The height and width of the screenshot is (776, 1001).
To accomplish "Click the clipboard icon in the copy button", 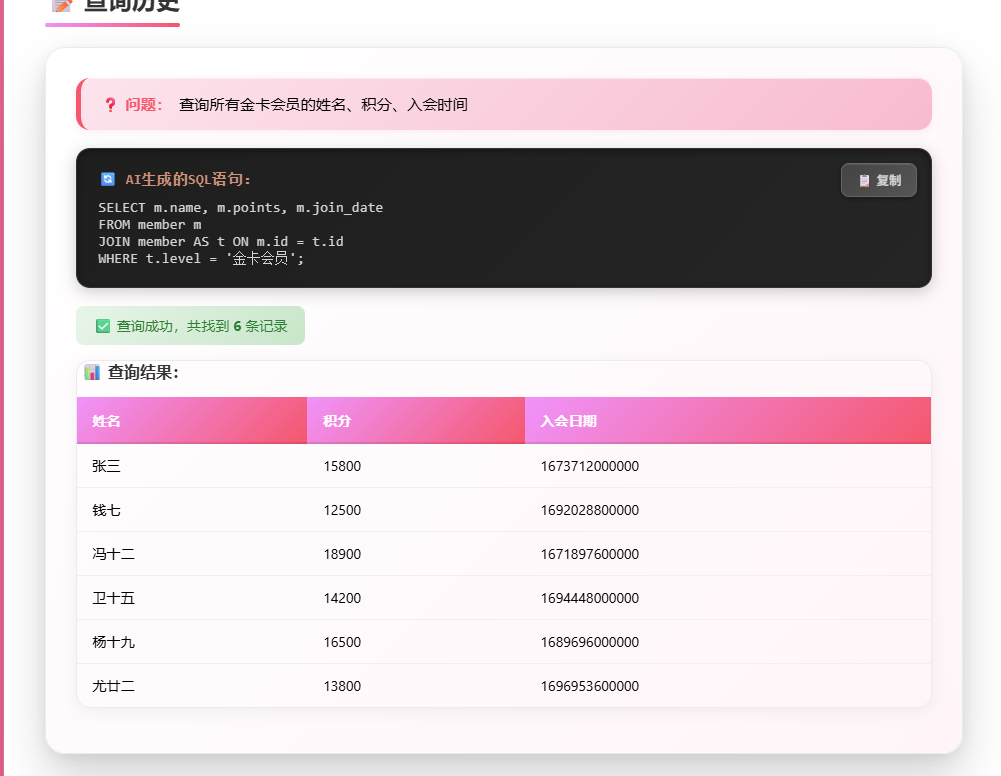I will [x=864, y=181].
